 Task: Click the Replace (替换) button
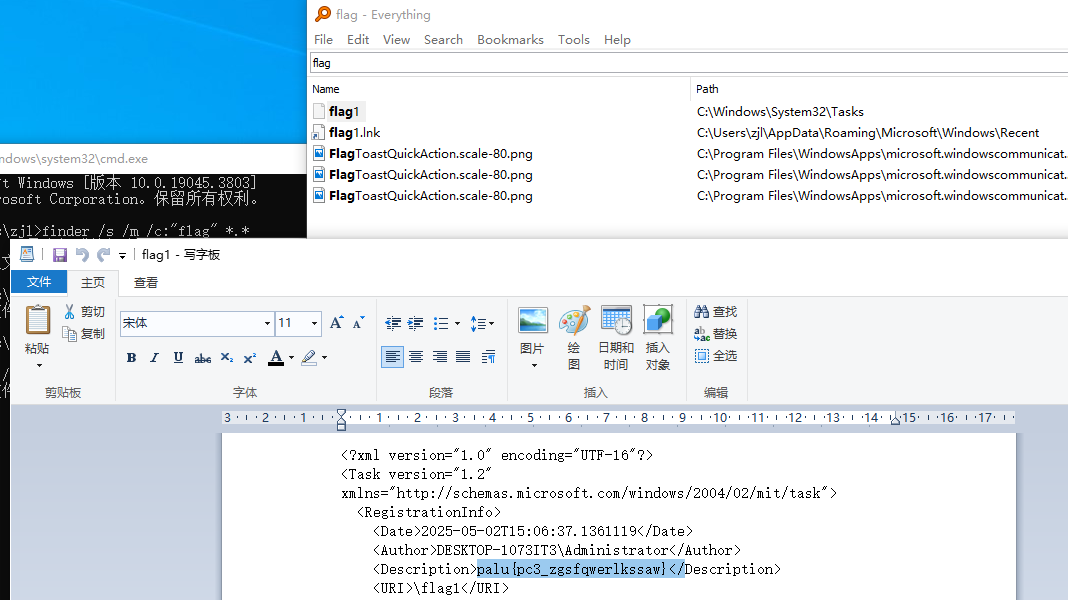coord(716,334)
